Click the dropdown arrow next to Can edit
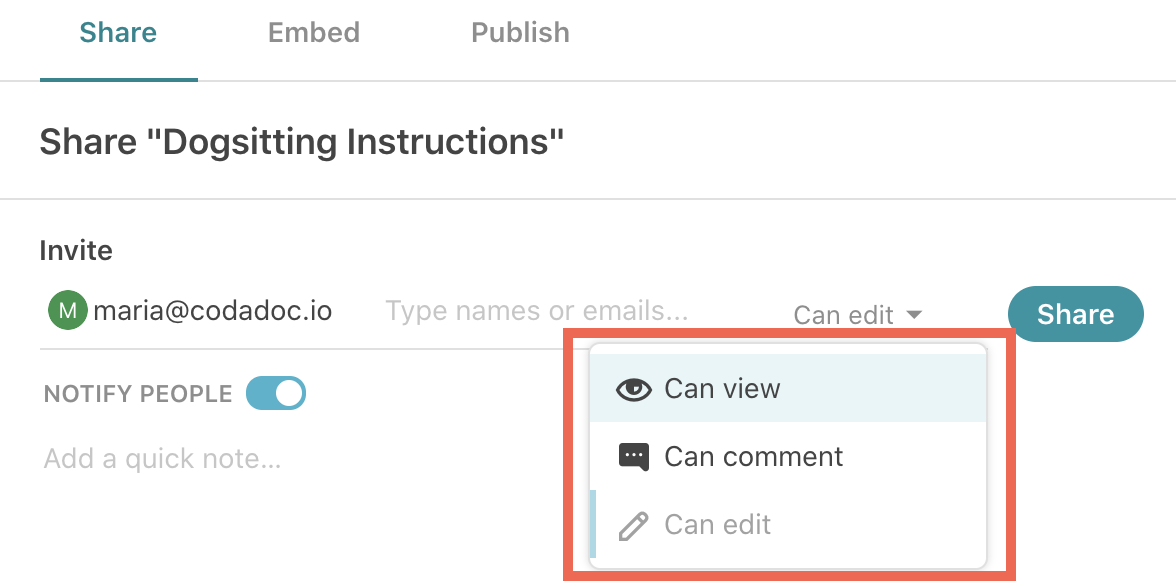The height and width of the screenshot is (582, 1176). pos(914,315)
